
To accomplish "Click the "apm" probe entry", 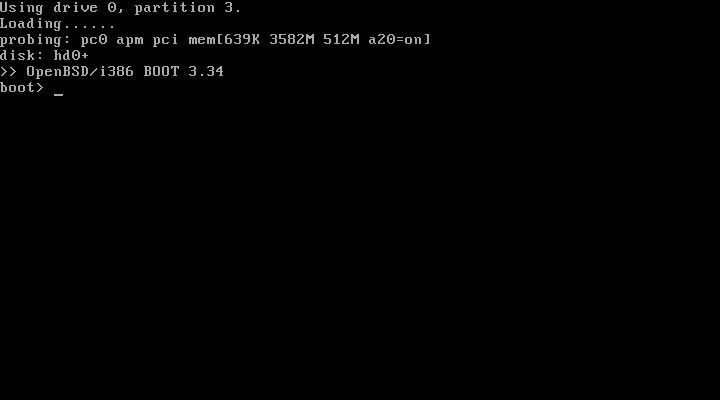I will point(129,41).
